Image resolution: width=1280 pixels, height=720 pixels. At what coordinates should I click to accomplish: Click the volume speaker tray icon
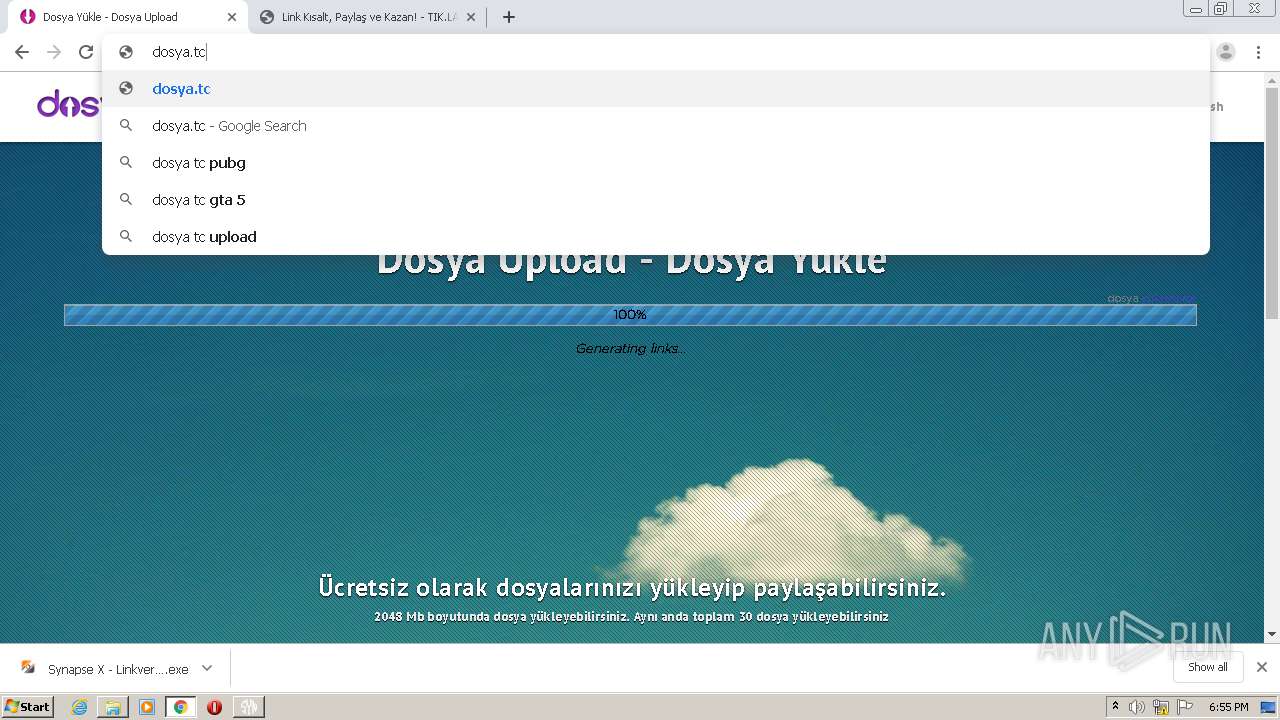point(1137,707)
